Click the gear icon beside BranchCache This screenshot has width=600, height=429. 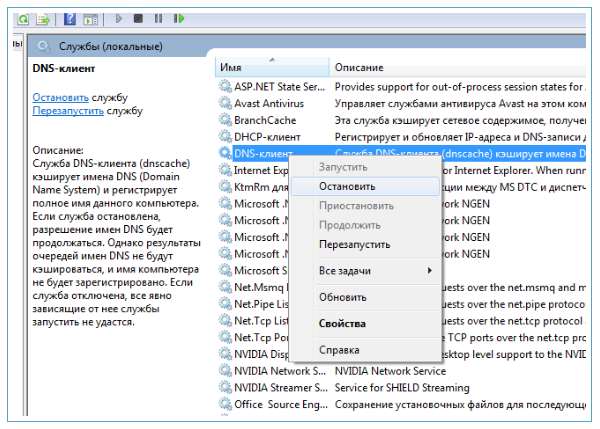tap(225, 120)
